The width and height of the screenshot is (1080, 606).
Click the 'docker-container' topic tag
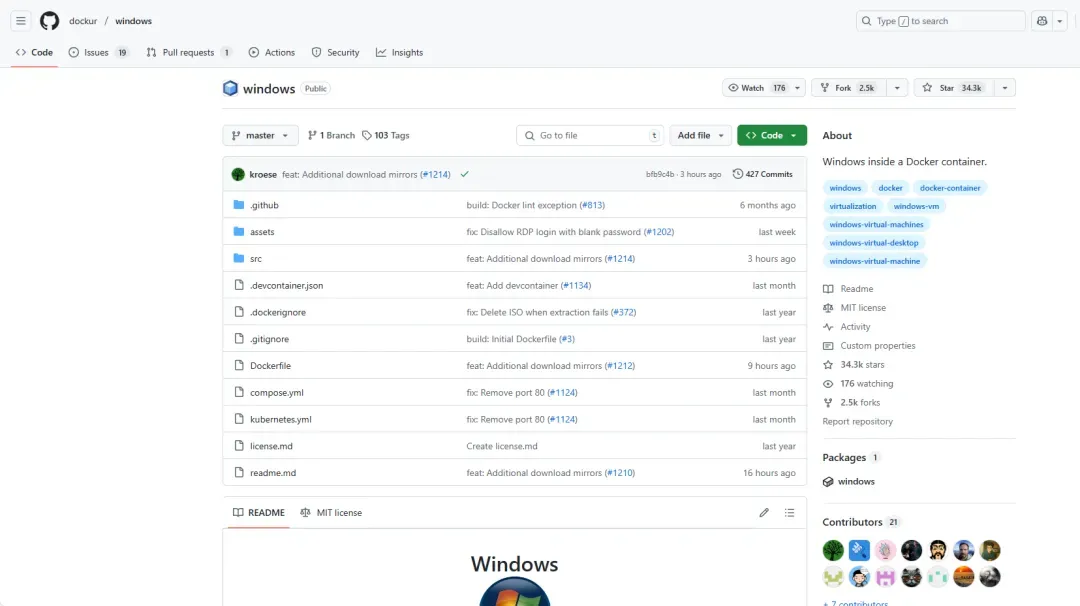click(950, 188)
